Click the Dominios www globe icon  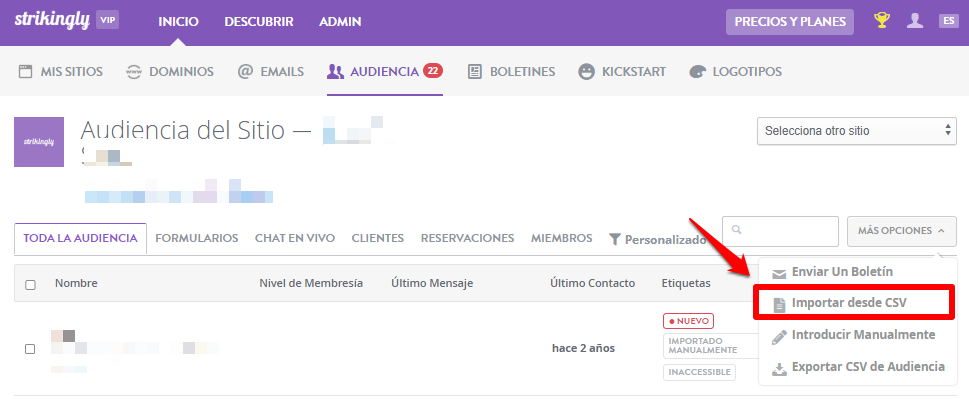pyautogui.click(x=133, y=72)
